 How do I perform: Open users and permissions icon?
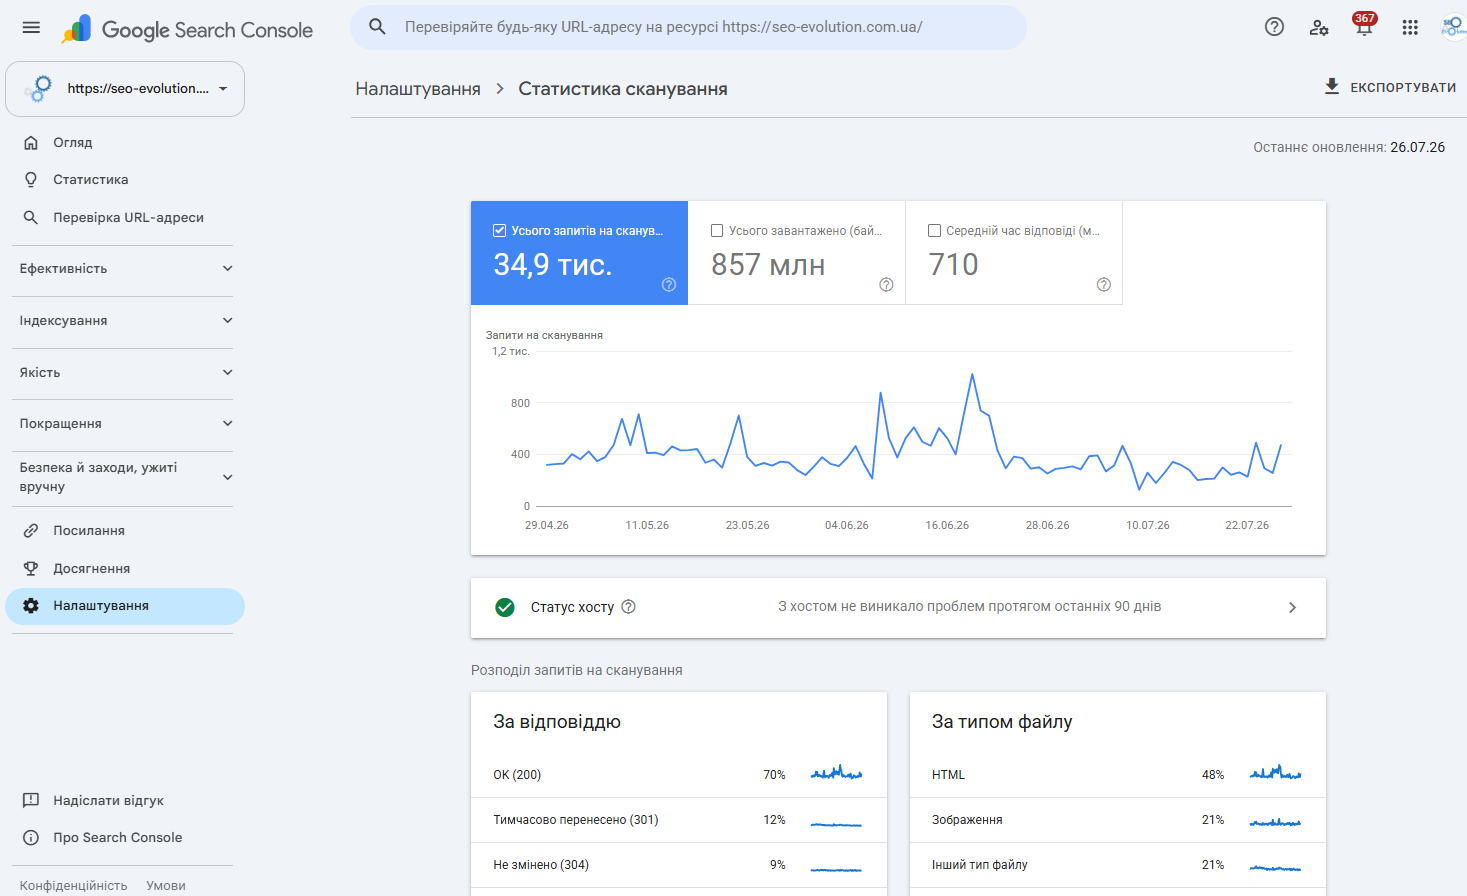coord(1319,27)
